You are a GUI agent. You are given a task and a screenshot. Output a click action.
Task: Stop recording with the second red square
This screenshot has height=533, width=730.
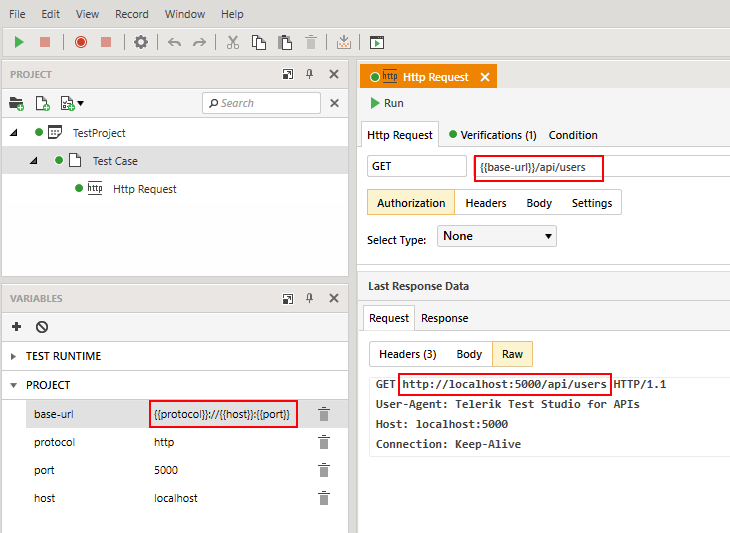106,42
